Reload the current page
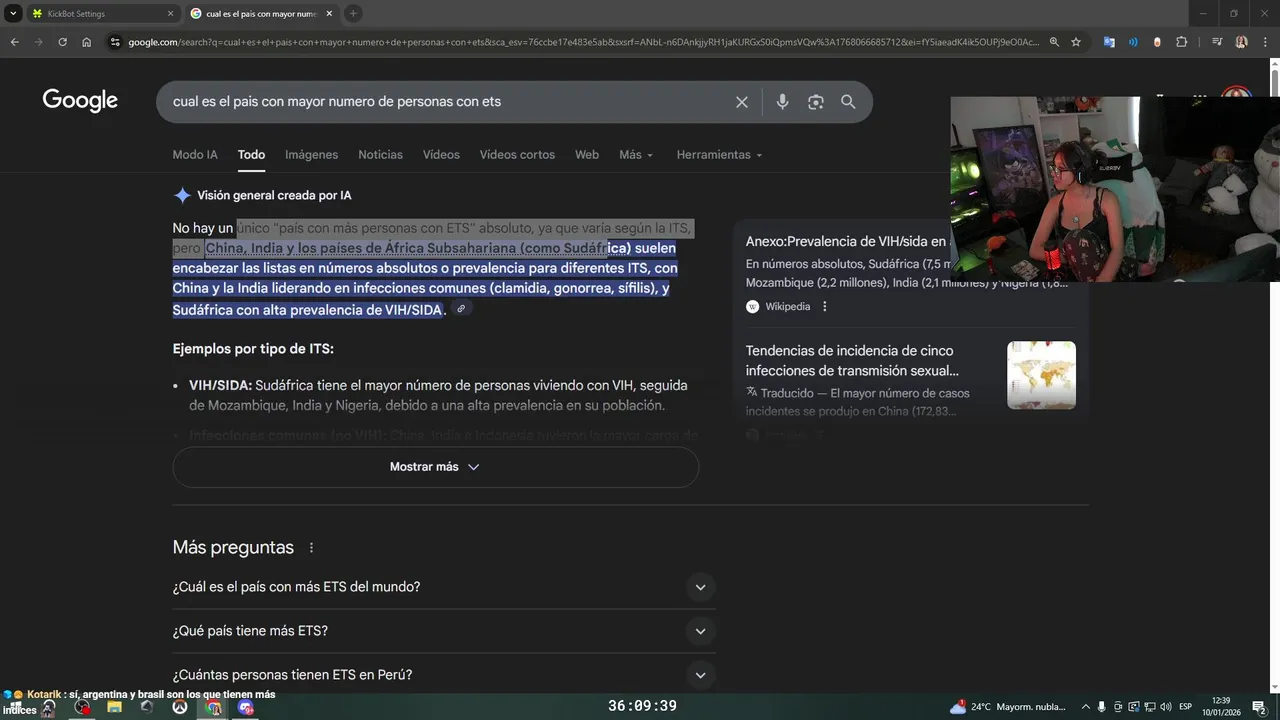Viewport: 1280px width, 720px height. tap(62, 42)
